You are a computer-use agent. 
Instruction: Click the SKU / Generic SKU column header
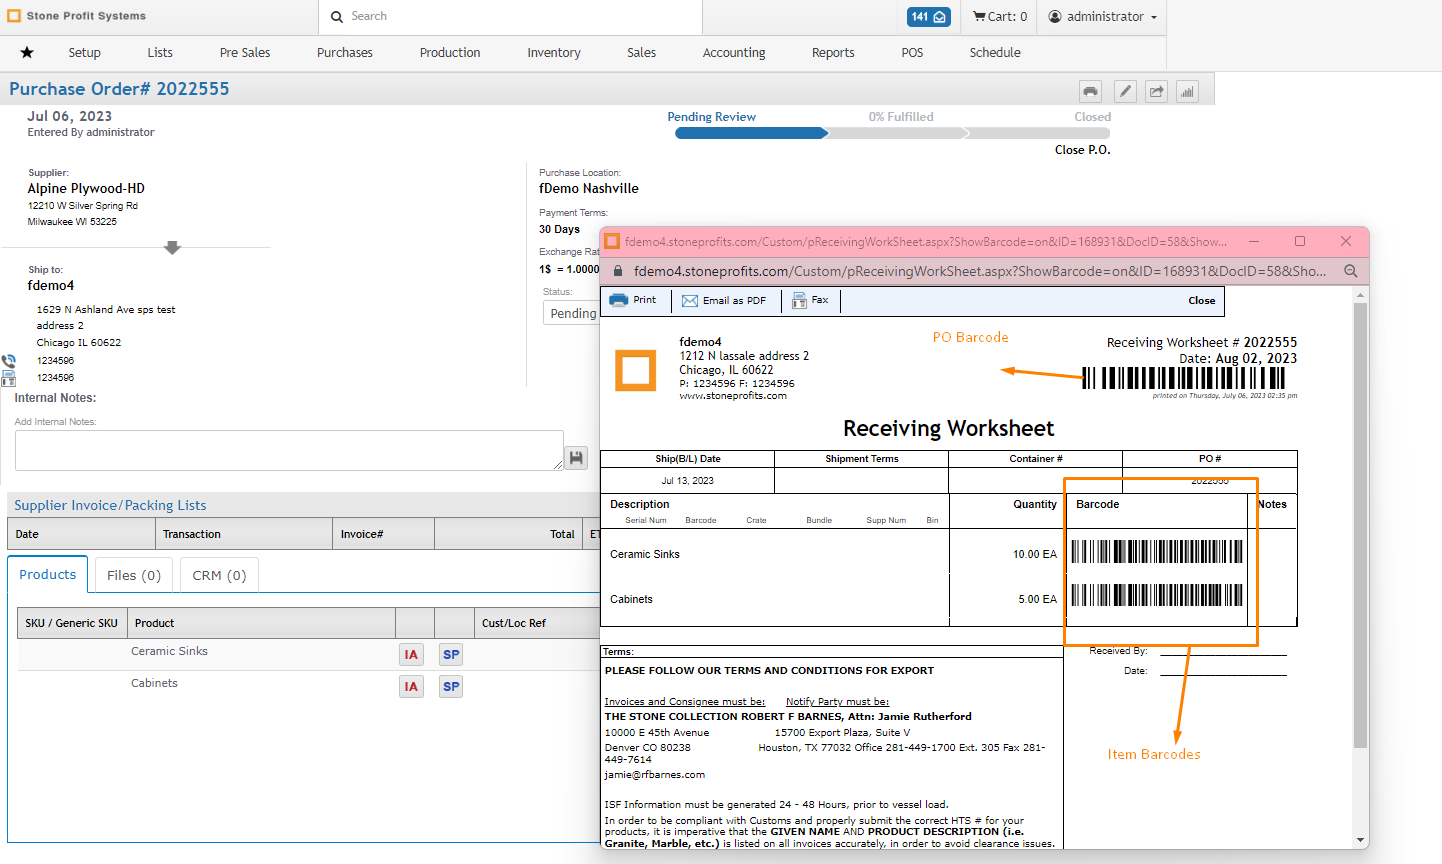pyautogui.click(x=71, y=623)
